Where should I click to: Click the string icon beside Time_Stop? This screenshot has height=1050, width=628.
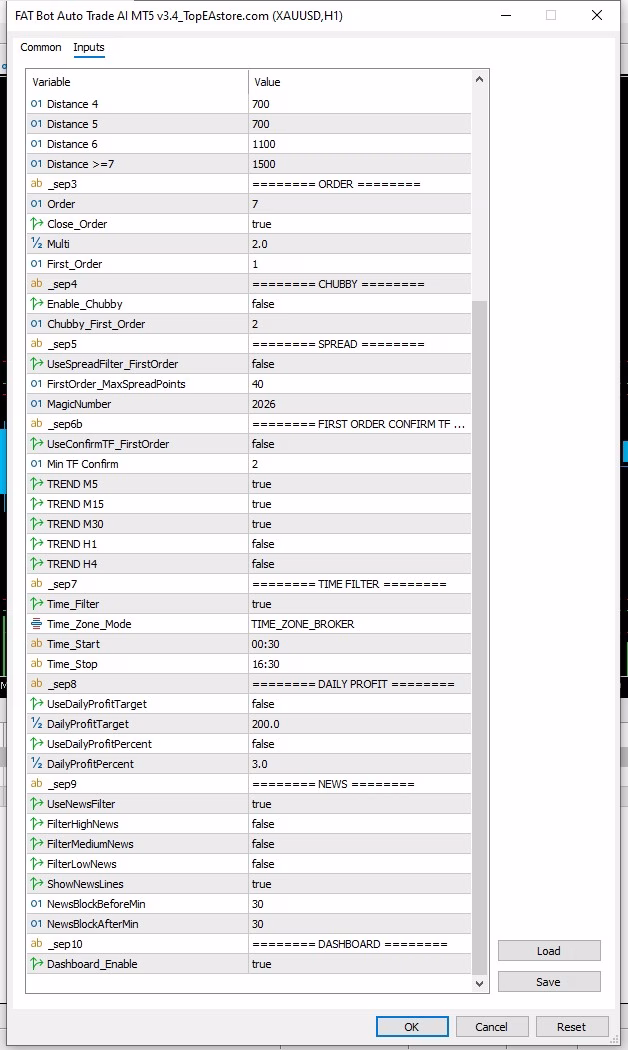pos(36,664)
